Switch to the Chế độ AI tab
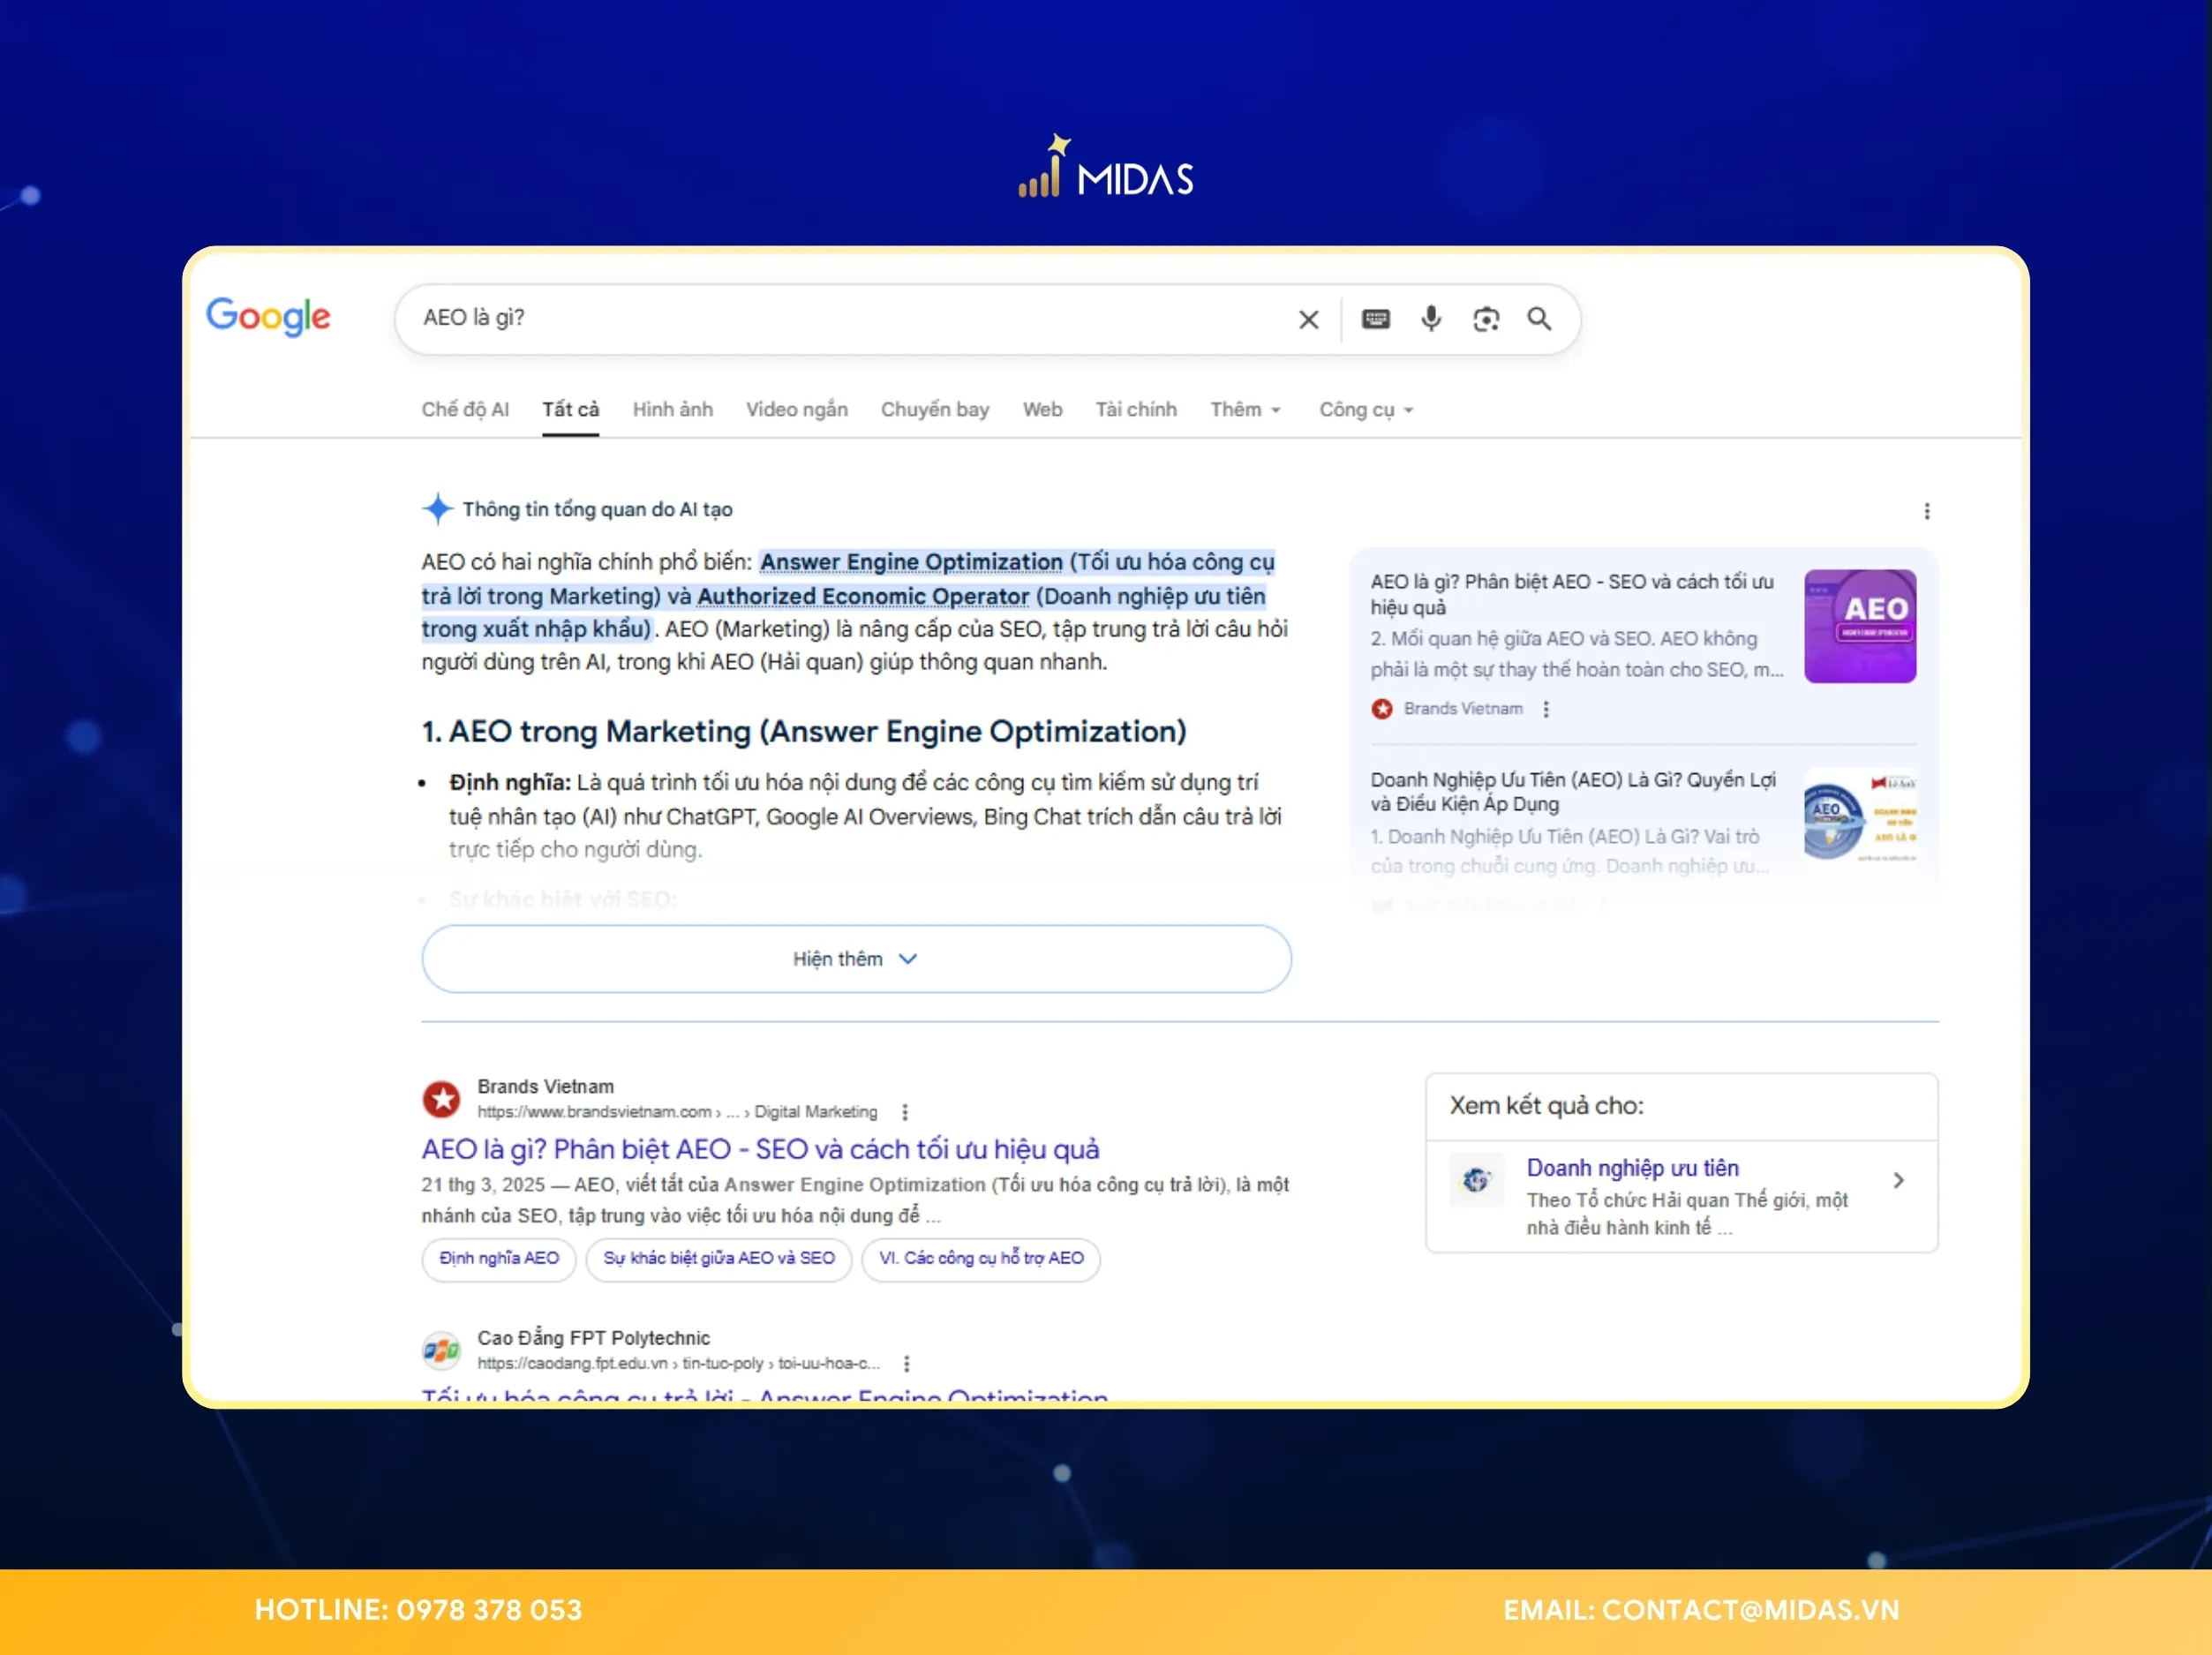 pos(464,410)
